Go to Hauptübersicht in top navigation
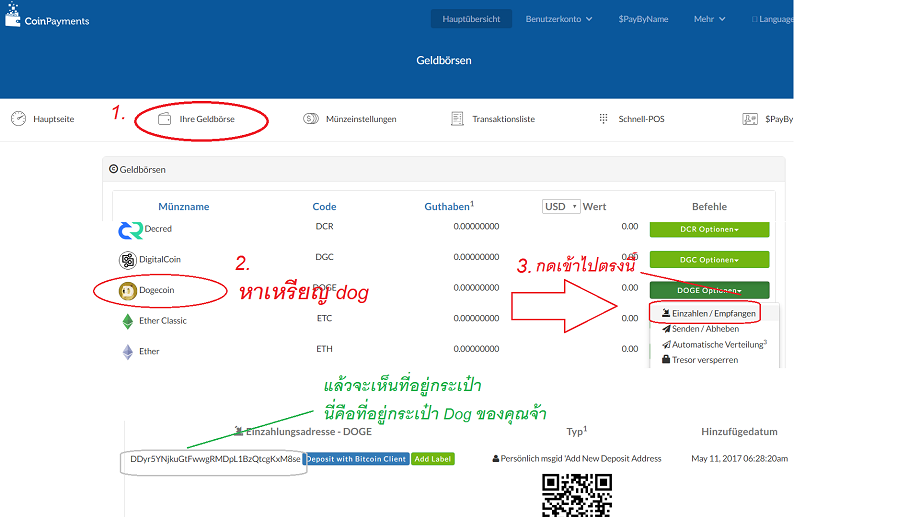This screenshot has height=517, width=920. click(471, 19)
